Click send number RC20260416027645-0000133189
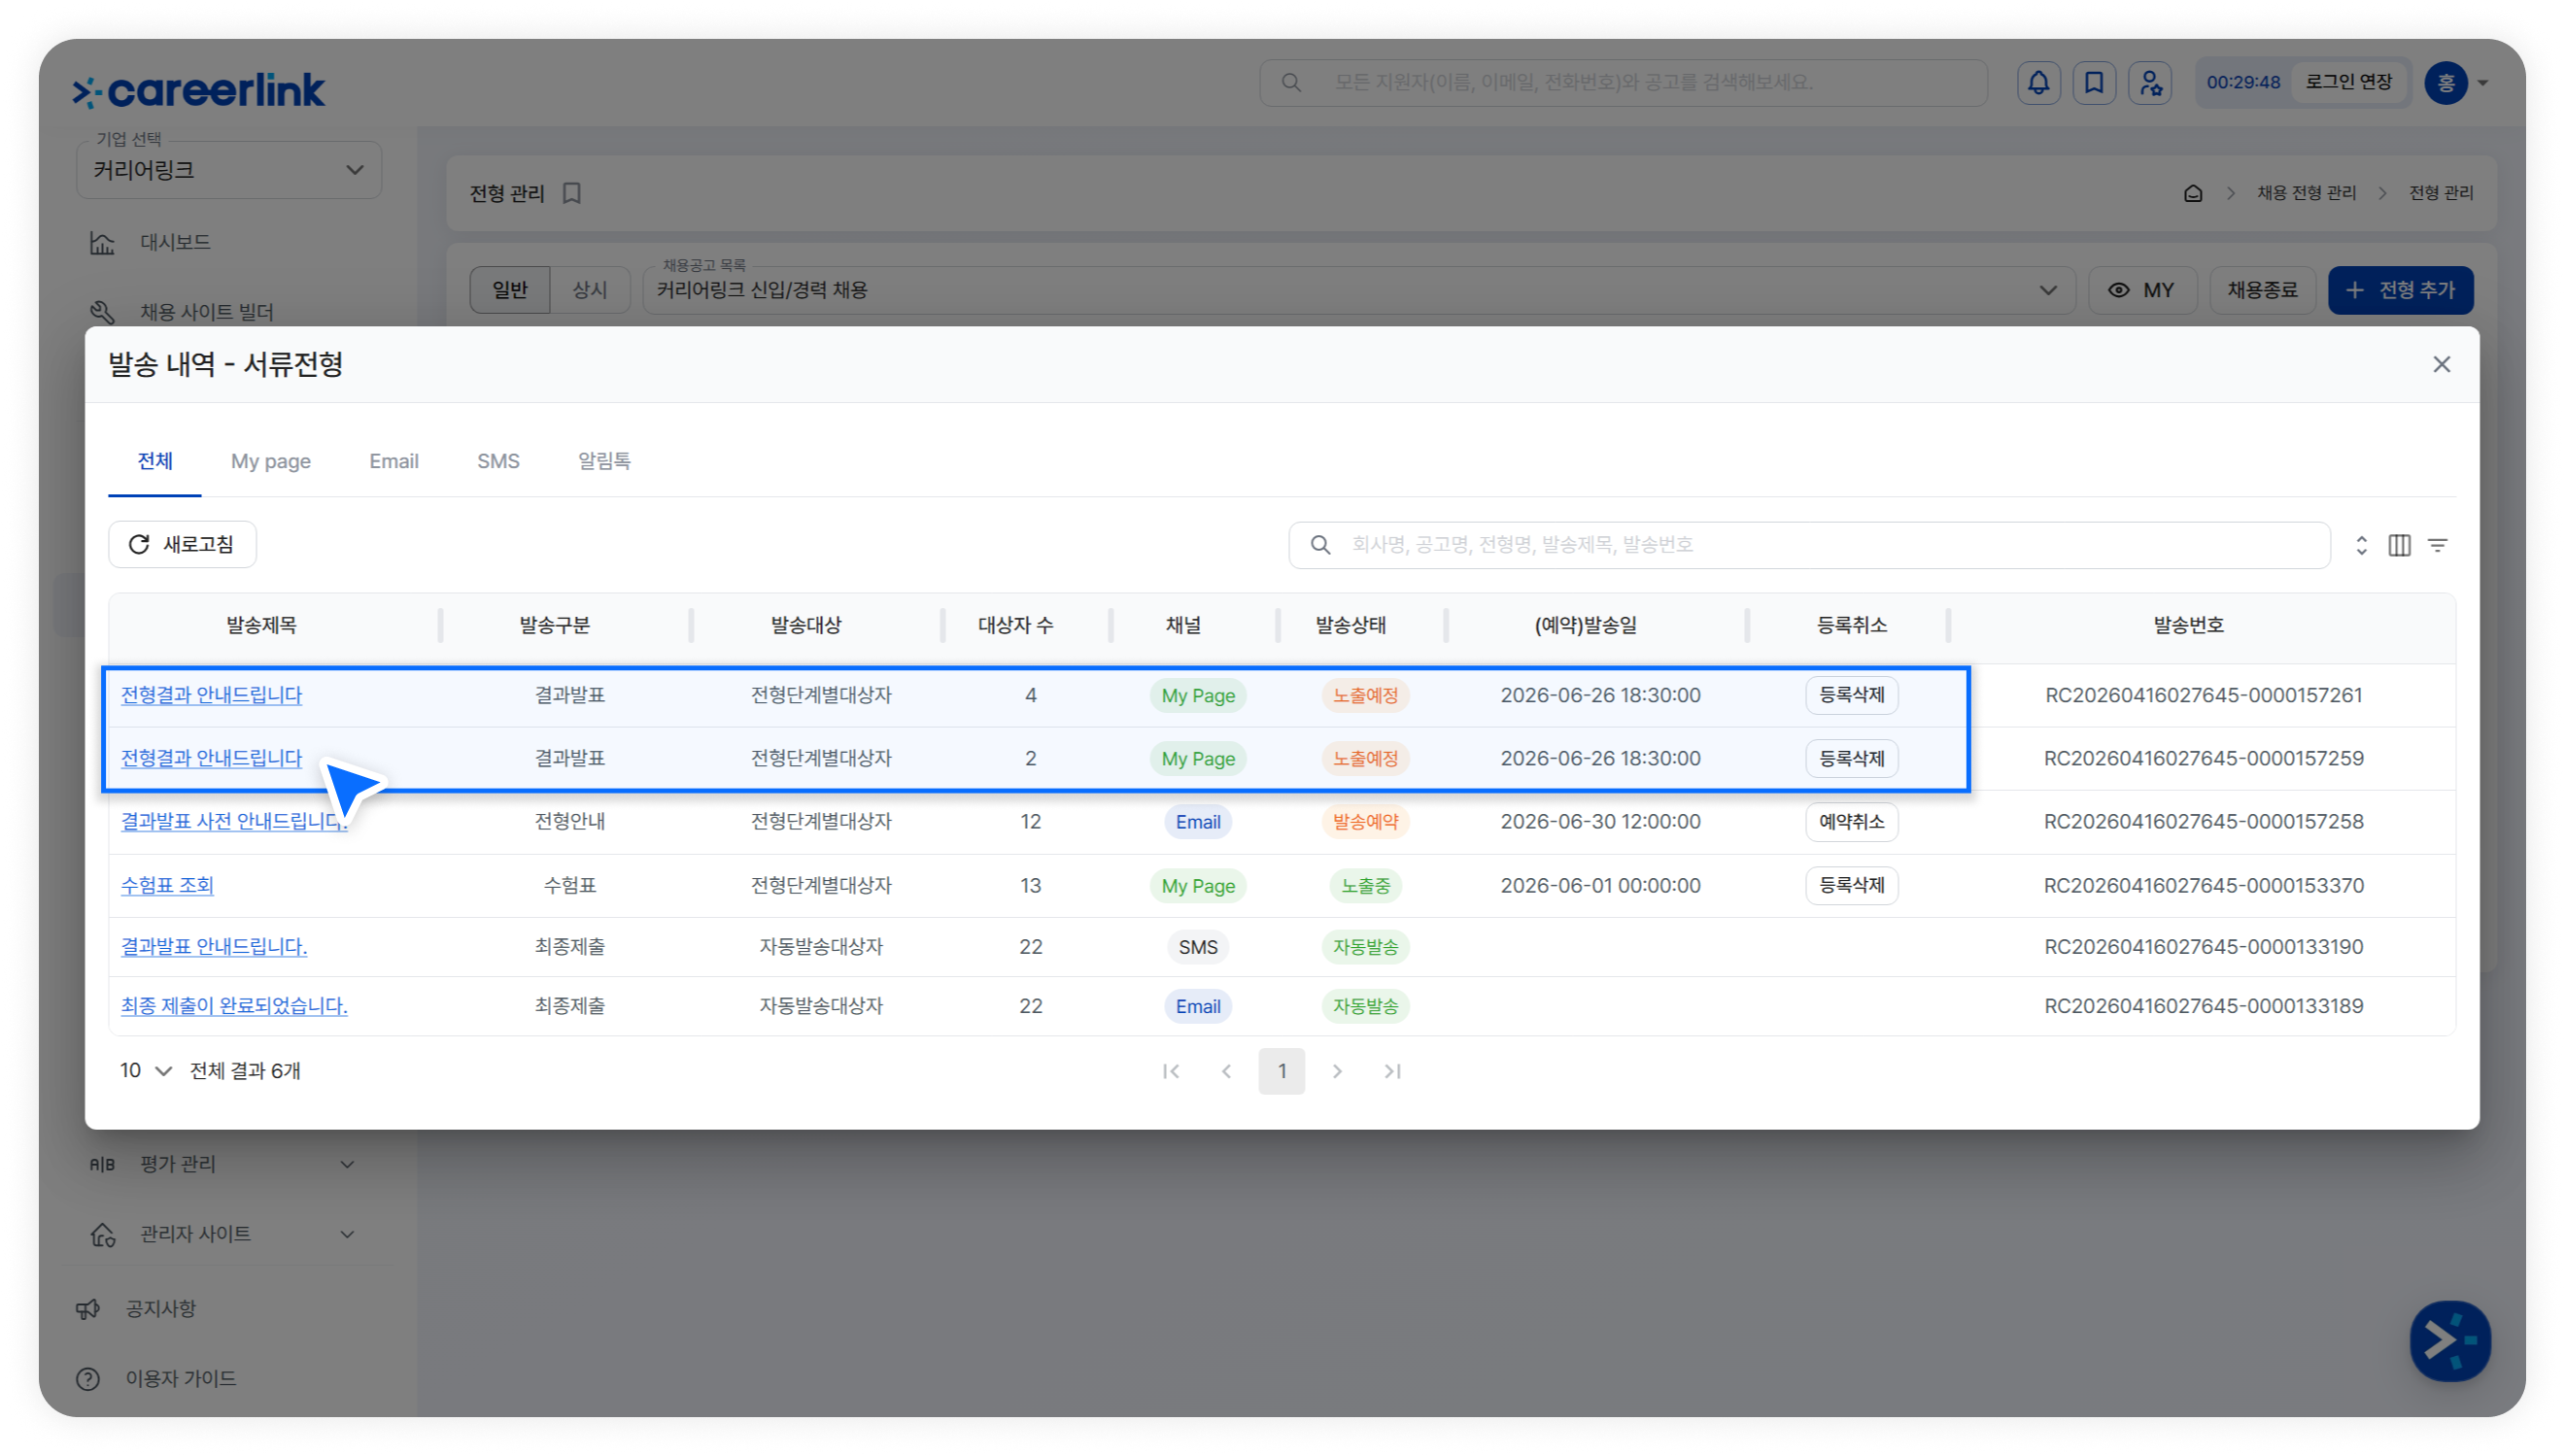Viewport: 2565px width, 1456px height. tap(2203, 1006)
